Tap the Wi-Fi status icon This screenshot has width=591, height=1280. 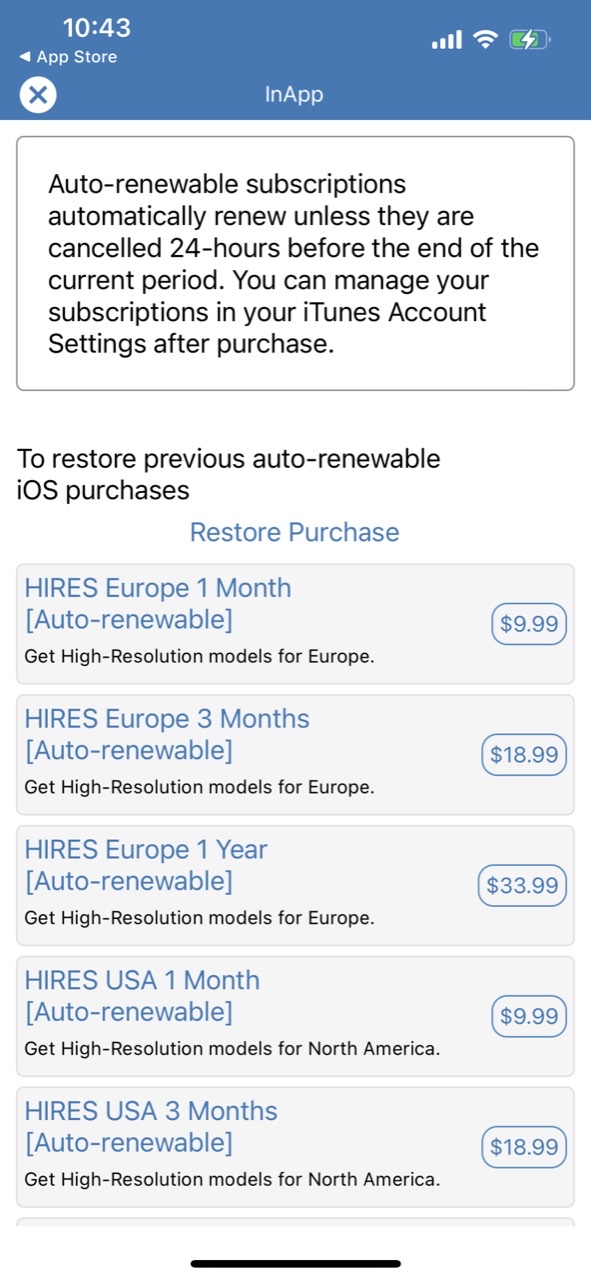(x=486, y=40)
